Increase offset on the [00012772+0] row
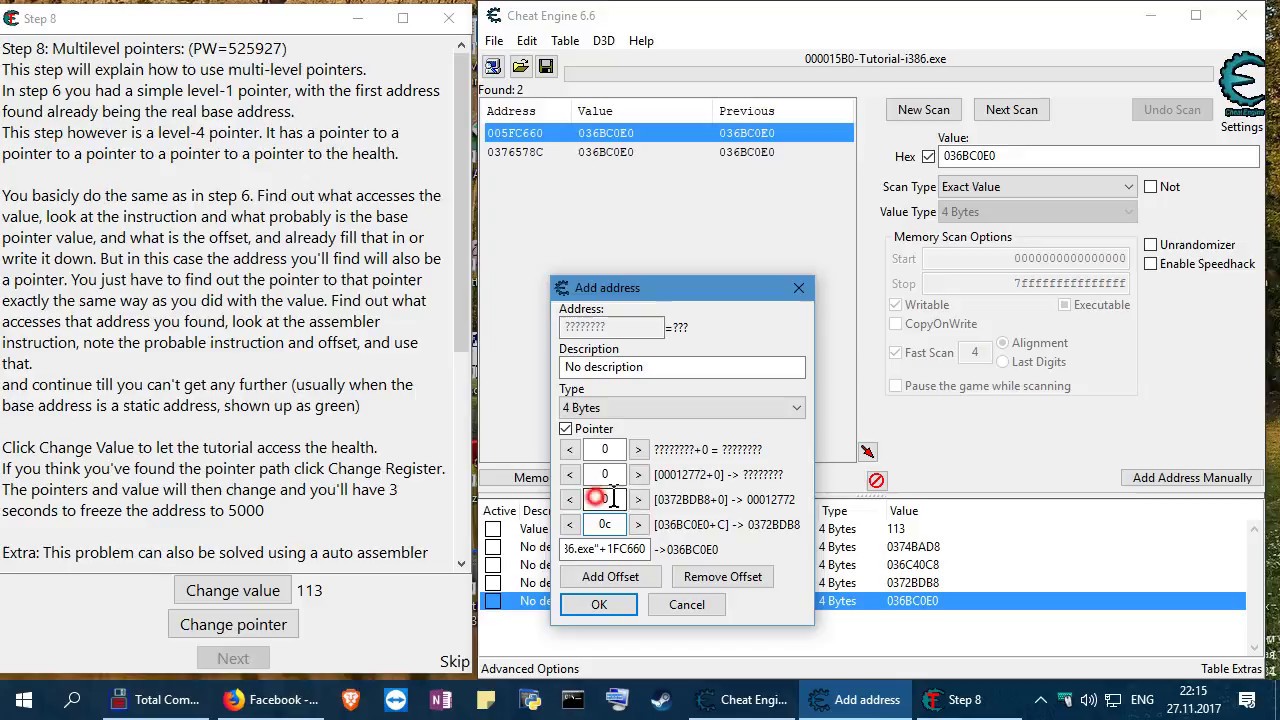This screenshot has height=720, width=1280. pos(638,475)
